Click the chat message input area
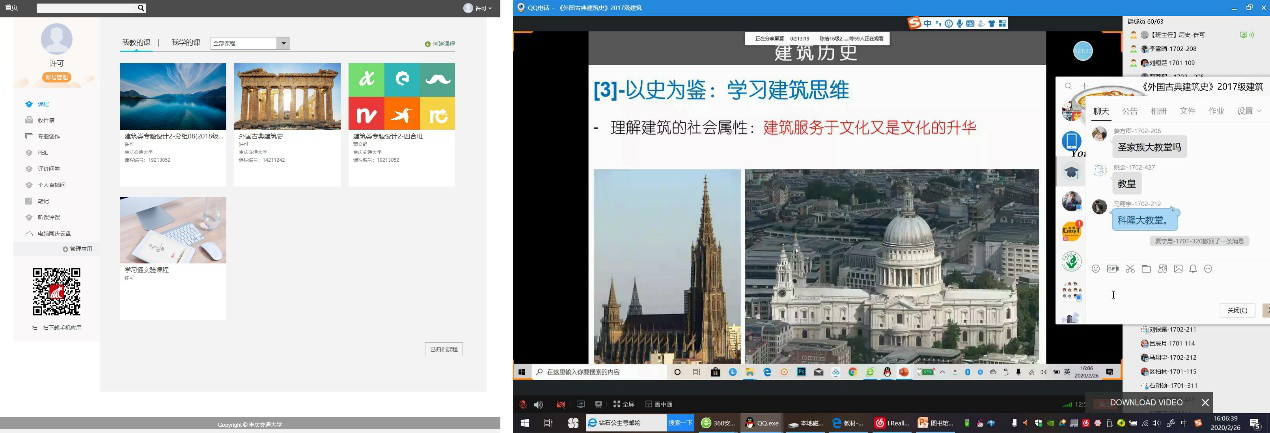1270x433 pixels. [1175, 290]
